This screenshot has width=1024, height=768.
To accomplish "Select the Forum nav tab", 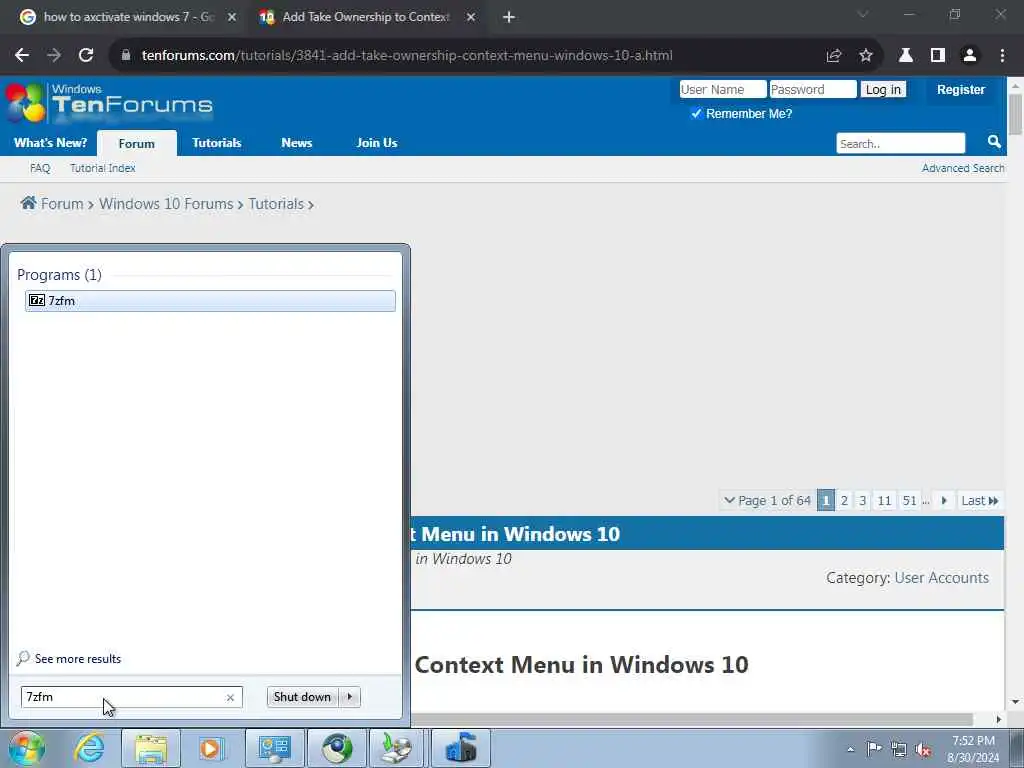I will (136, 143).
